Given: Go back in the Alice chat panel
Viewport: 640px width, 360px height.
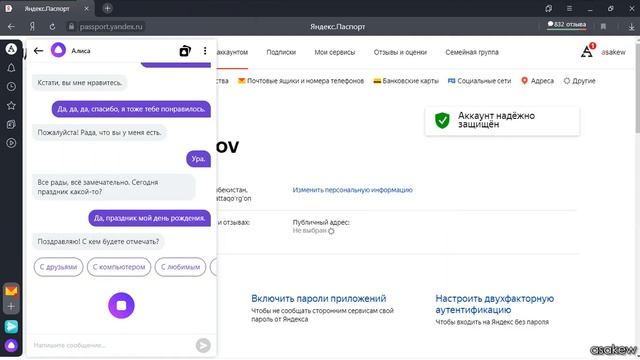Looking at the screenshot, I should [38, 51].
